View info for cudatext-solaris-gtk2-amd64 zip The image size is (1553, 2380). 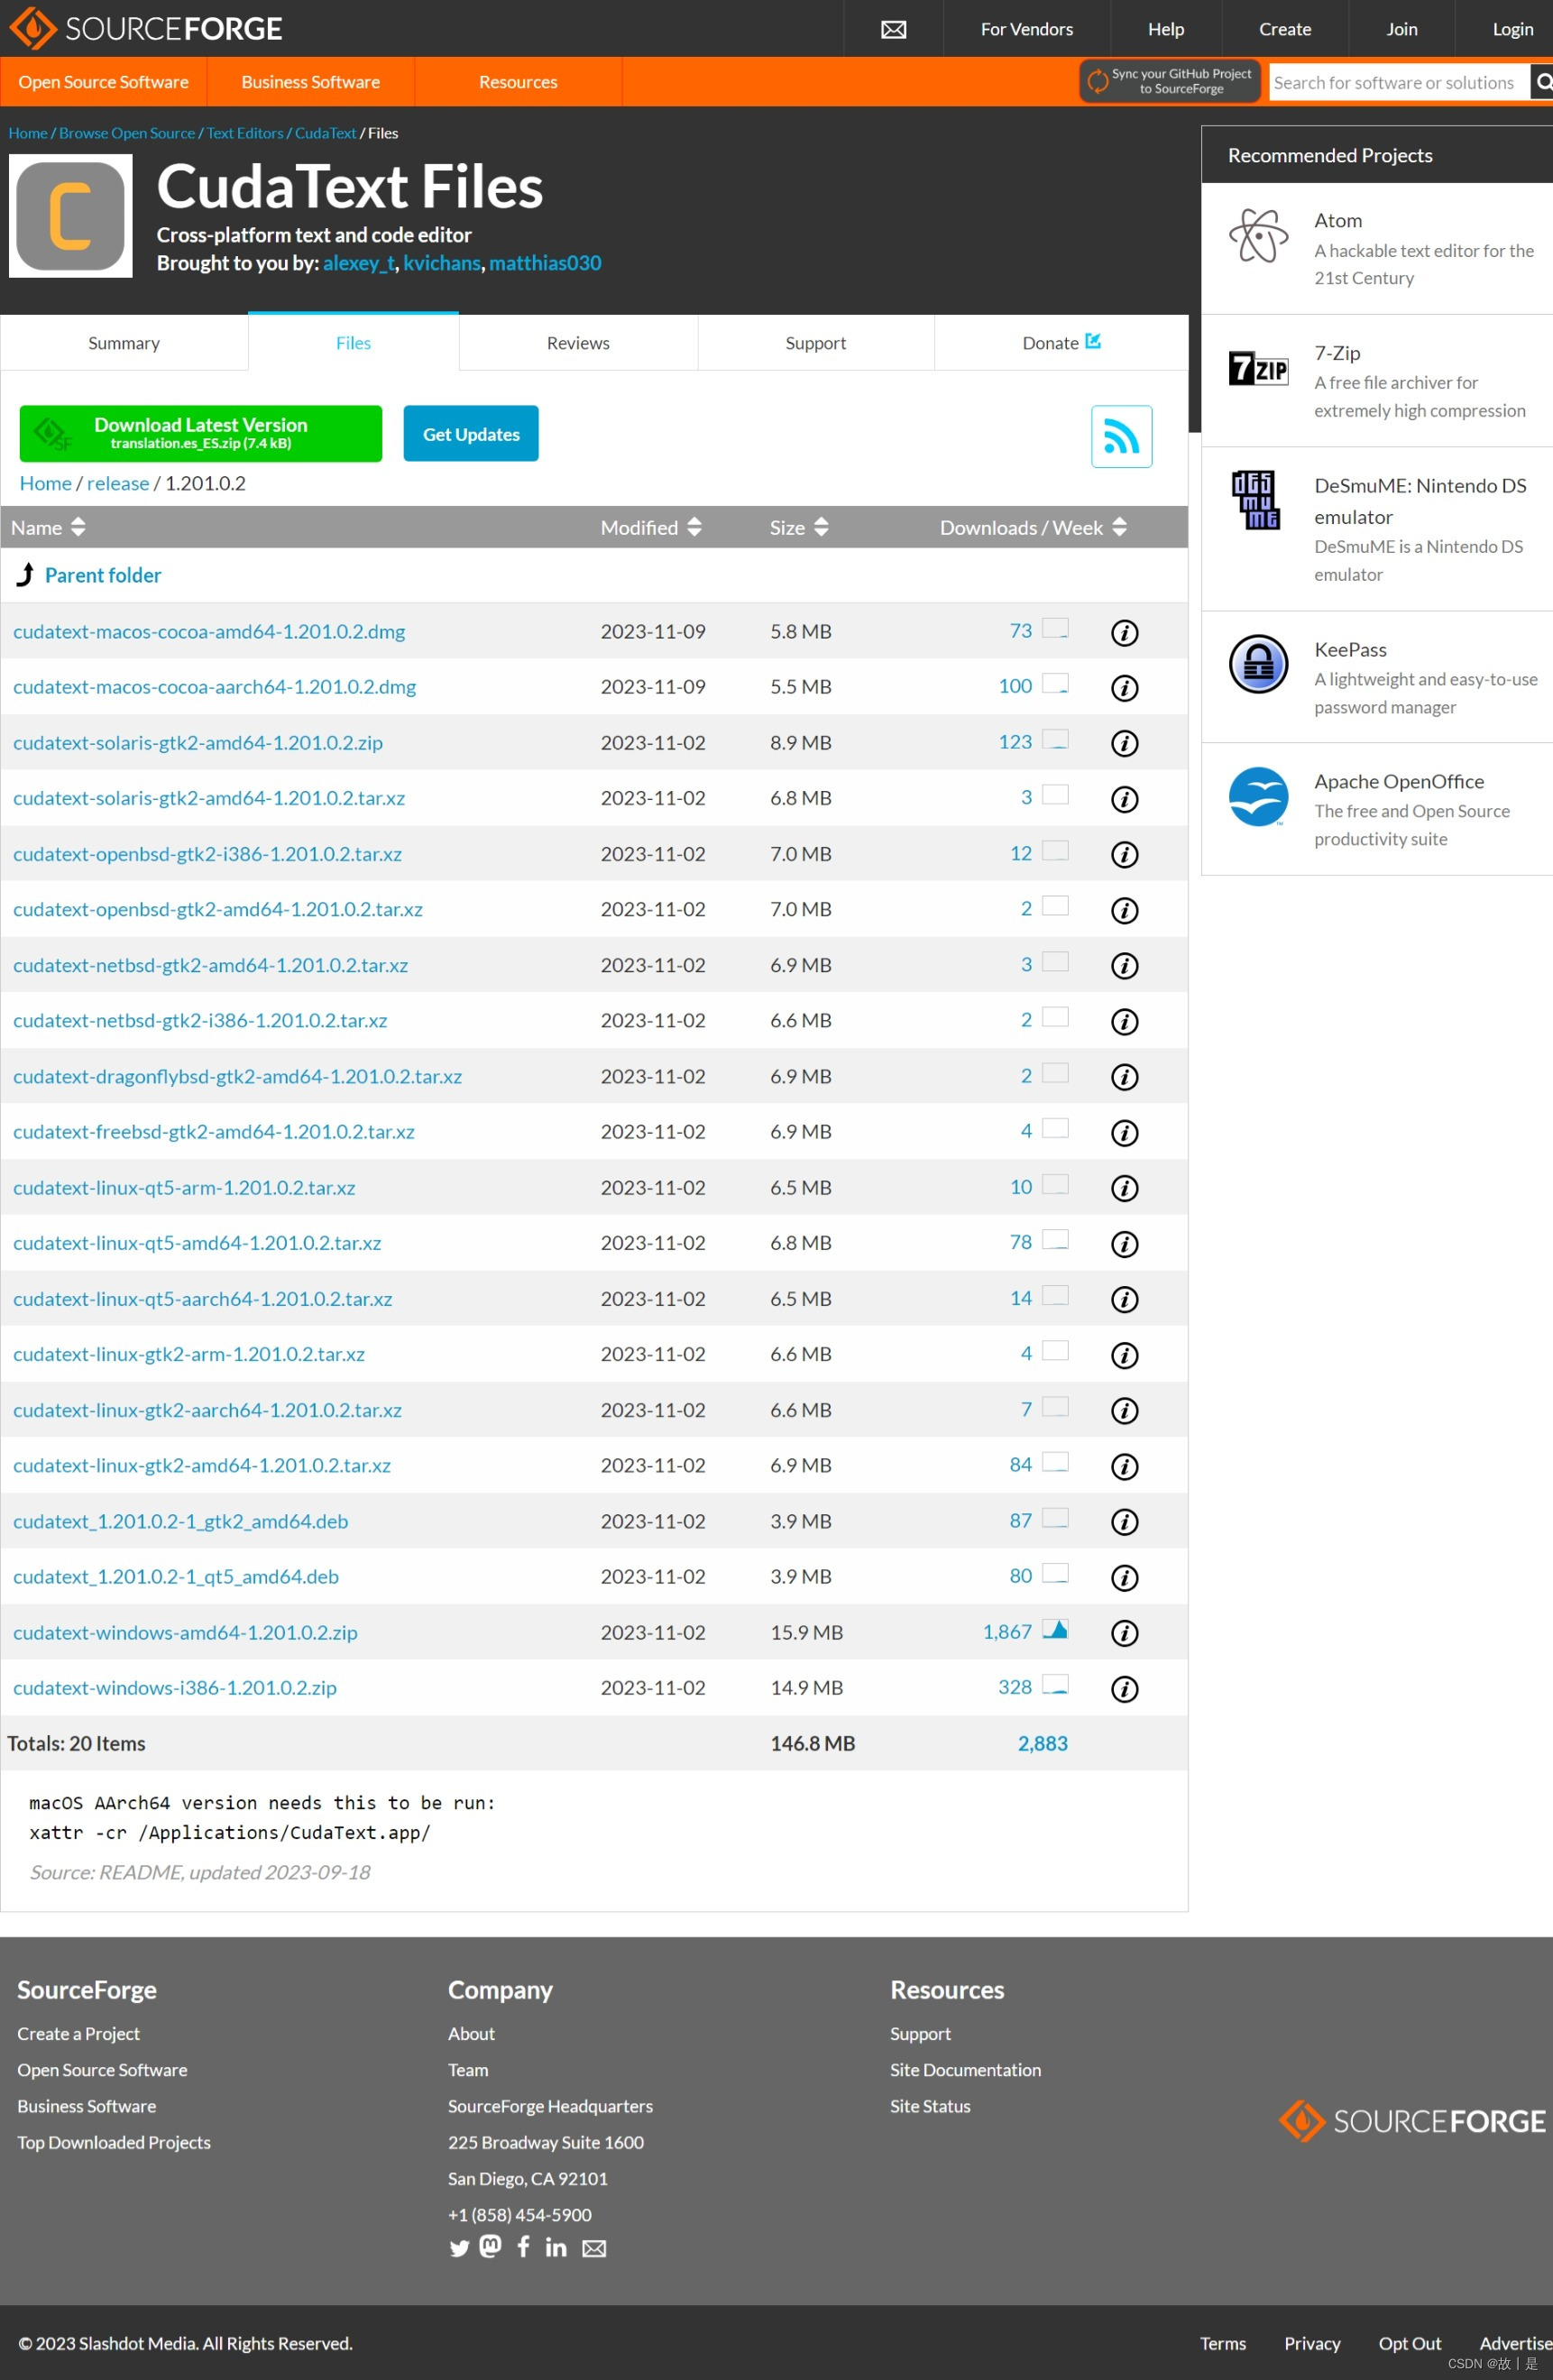(1124, 743)
